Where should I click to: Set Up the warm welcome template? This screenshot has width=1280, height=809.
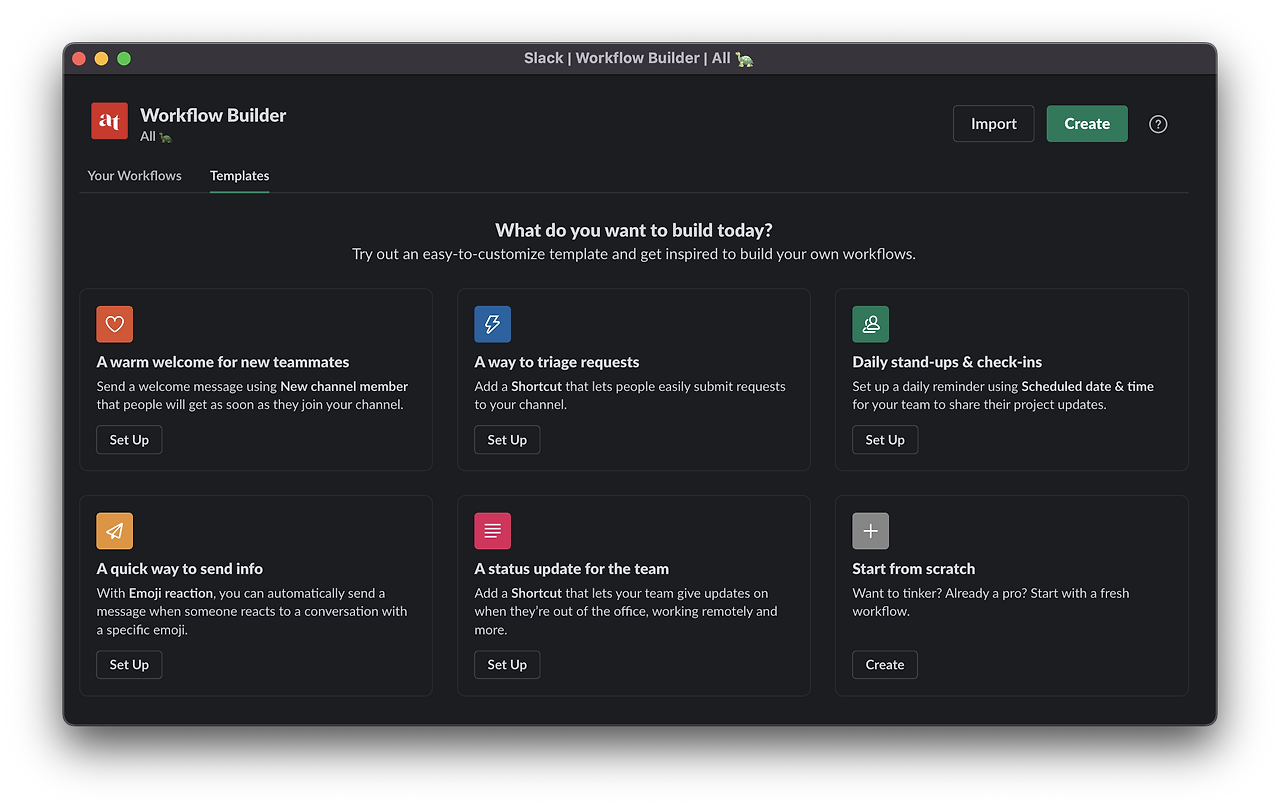[x=129, y=440]
